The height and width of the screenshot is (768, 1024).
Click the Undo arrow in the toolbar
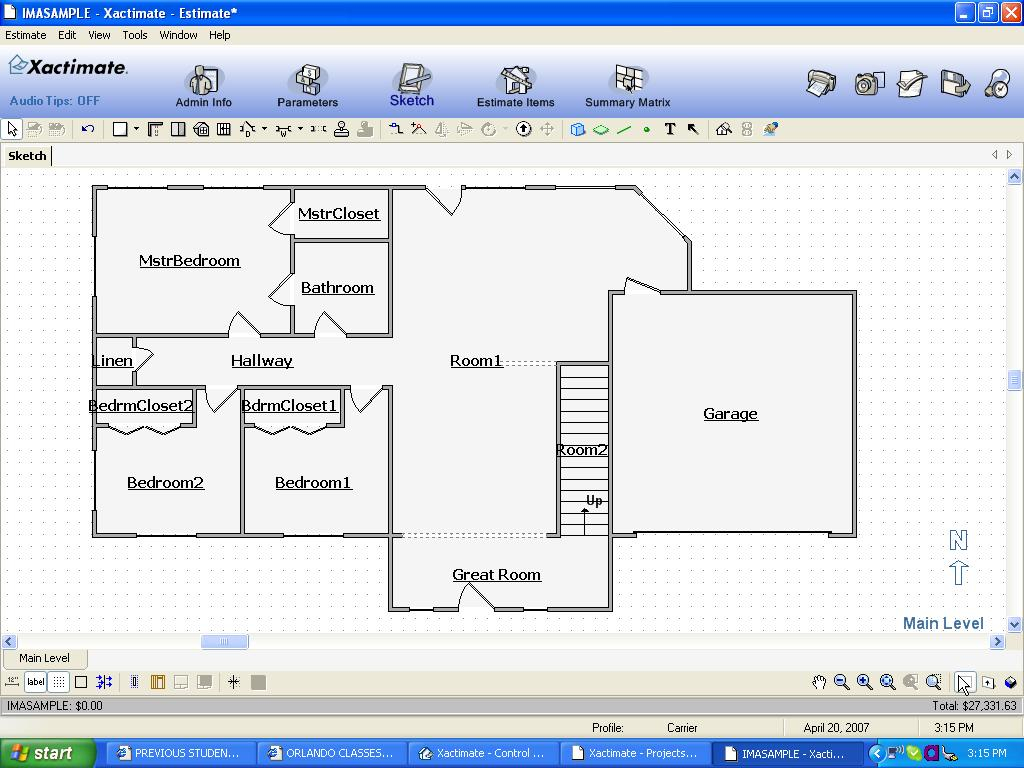(88, 129)
